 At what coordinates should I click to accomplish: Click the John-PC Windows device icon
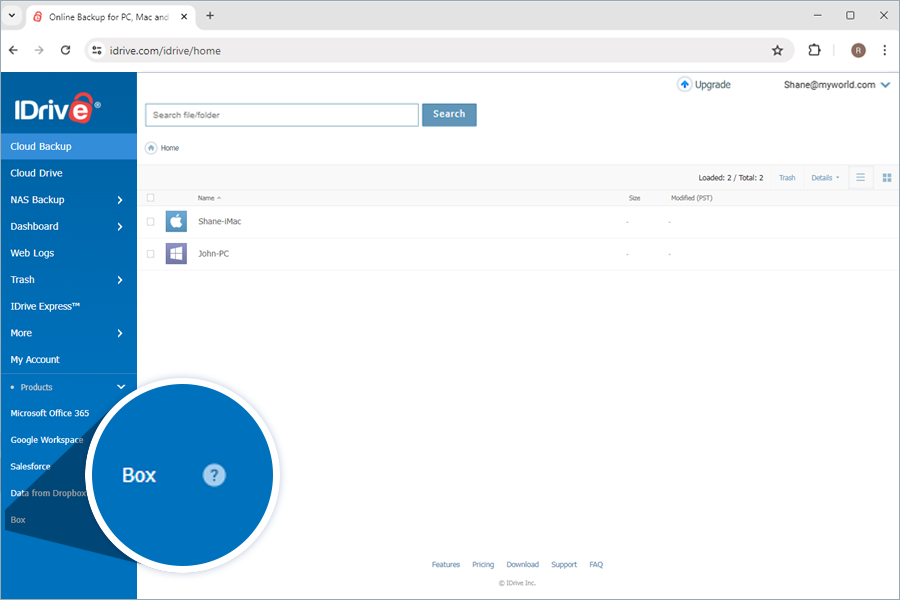click(176, 253)
